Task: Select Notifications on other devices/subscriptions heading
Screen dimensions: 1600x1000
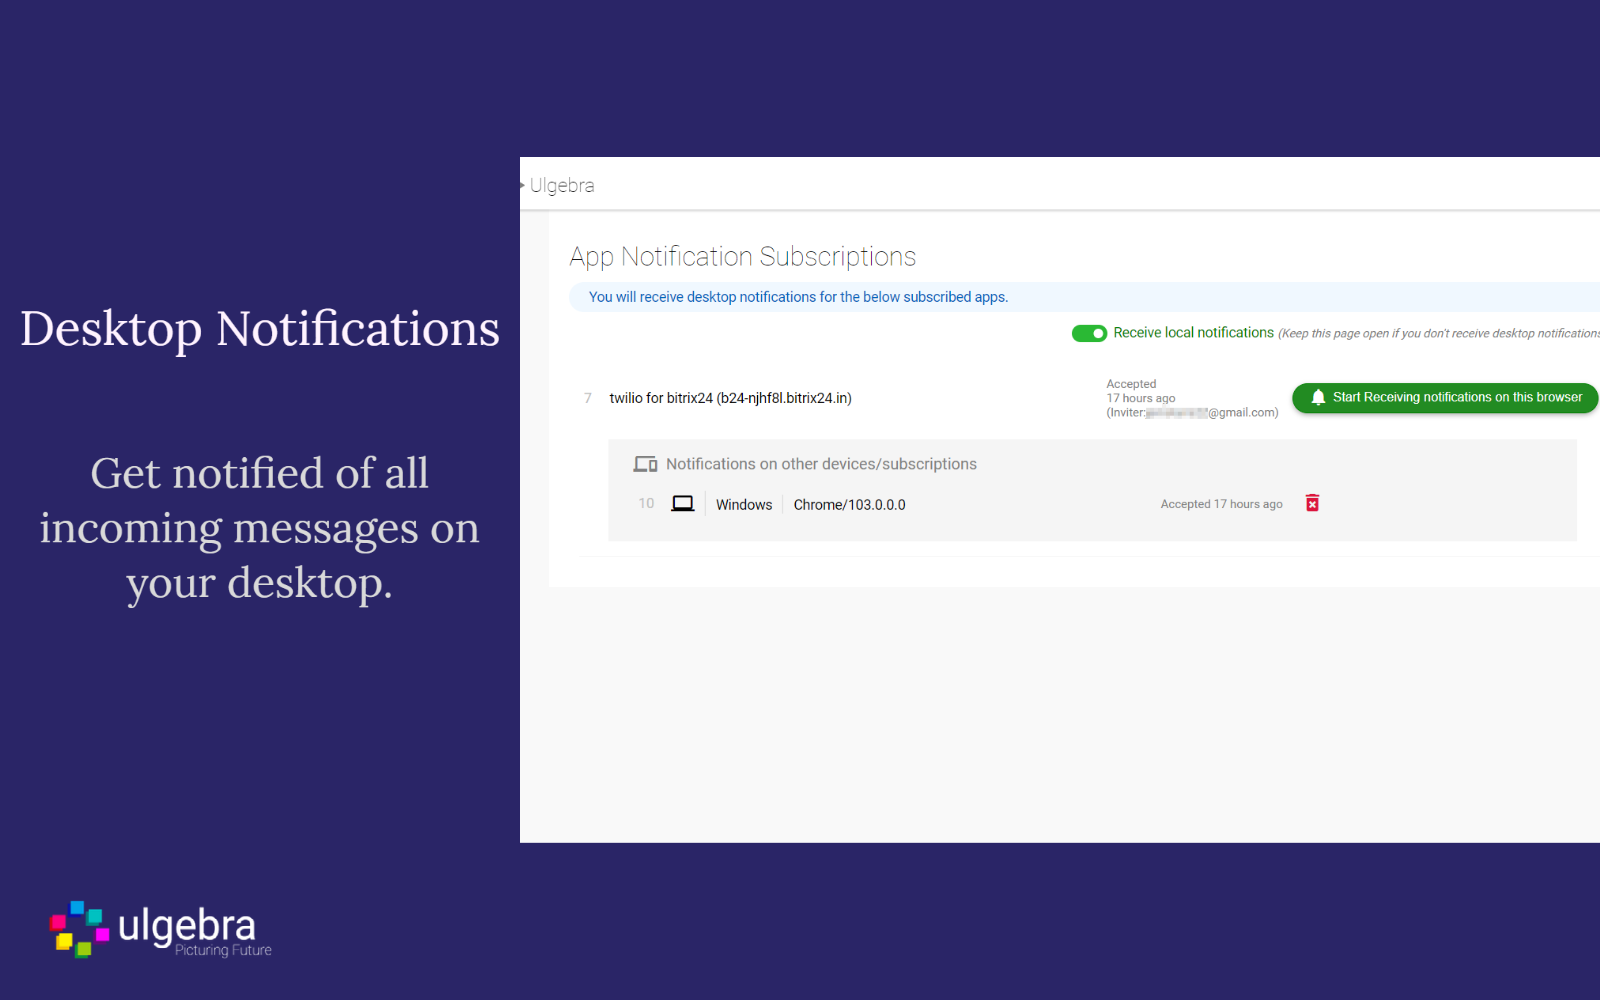Action: click(x=821, y=464)
